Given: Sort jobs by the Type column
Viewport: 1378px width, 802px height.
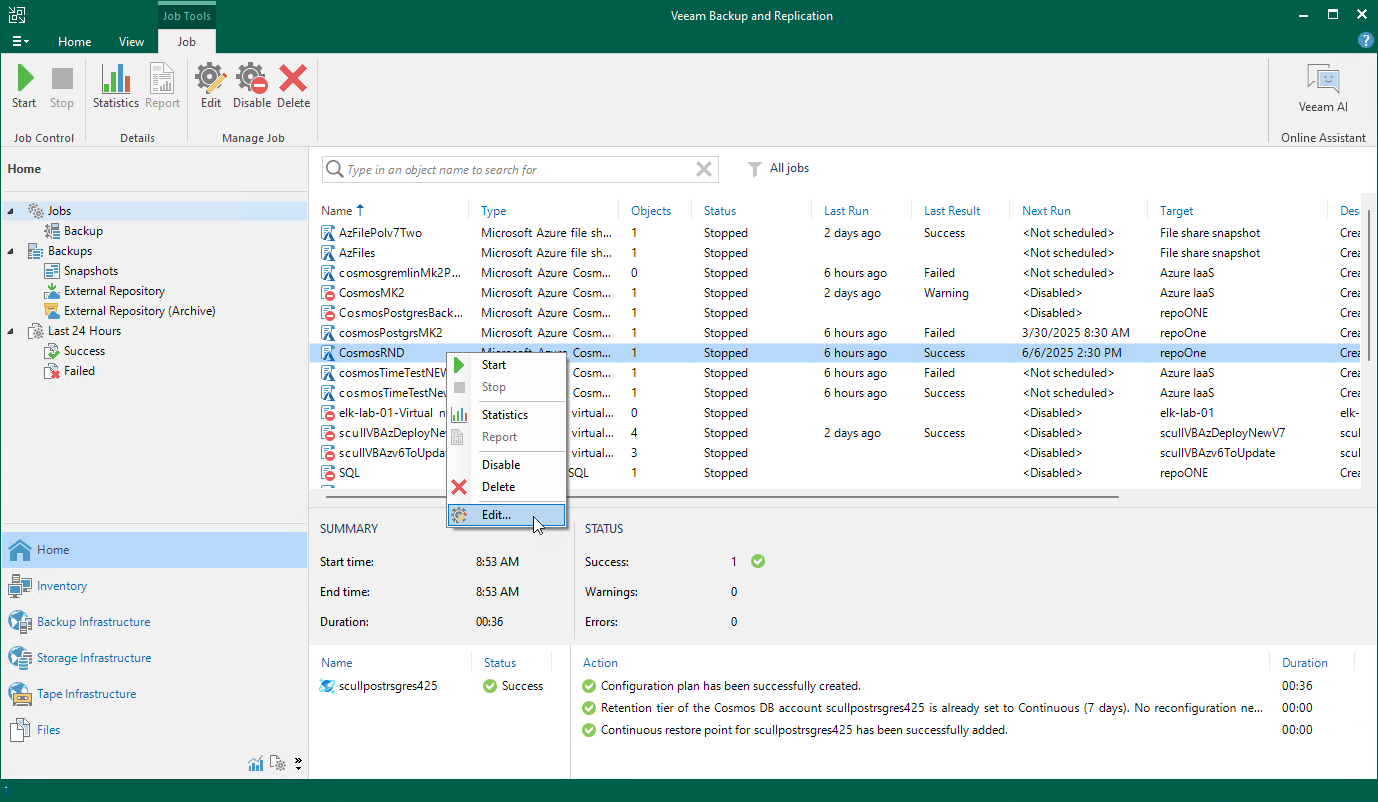Looking at the screenshot, I should pyautogui.click(x=494, y=211).
